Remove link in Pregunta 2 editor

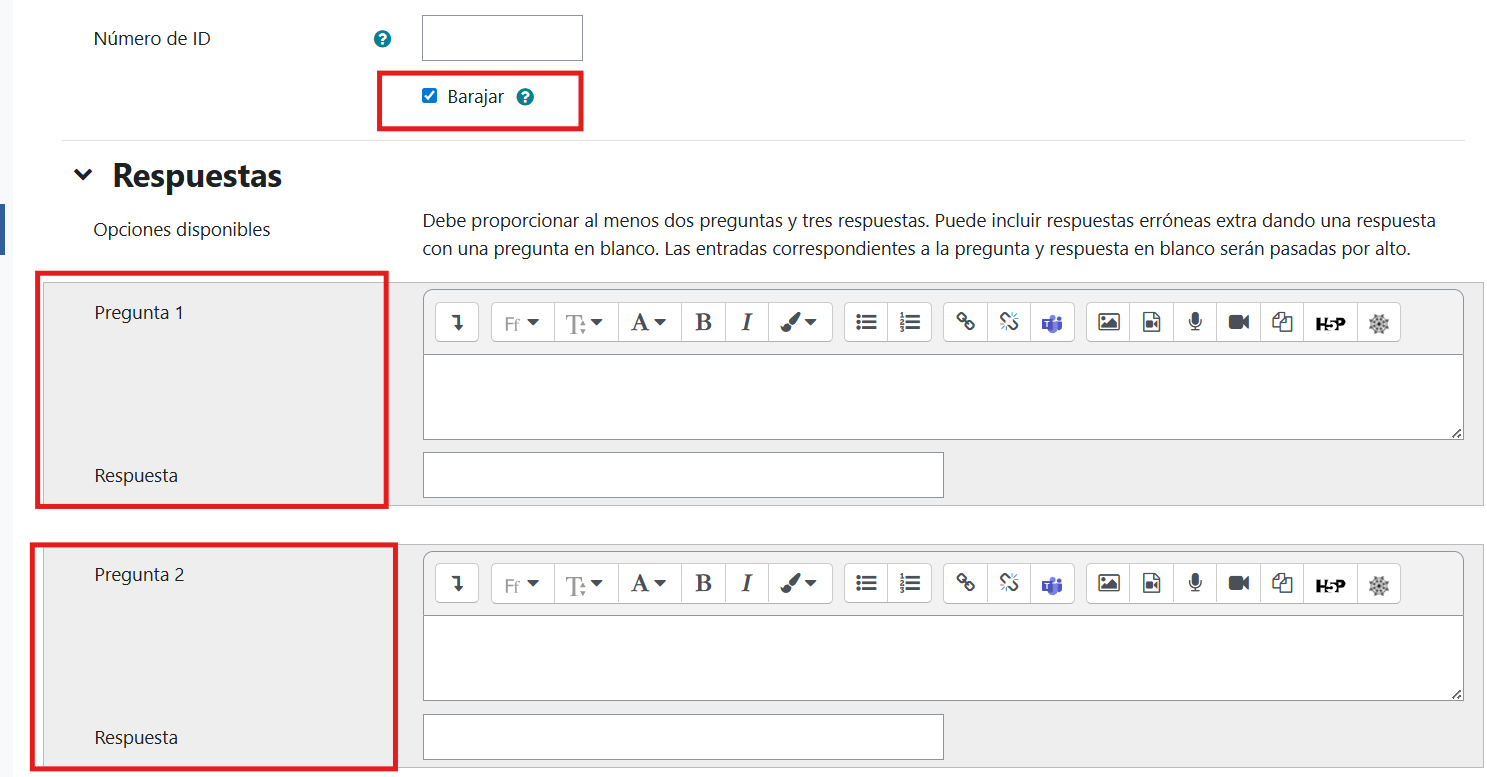pyautogui.click(x=1008, y=584)
